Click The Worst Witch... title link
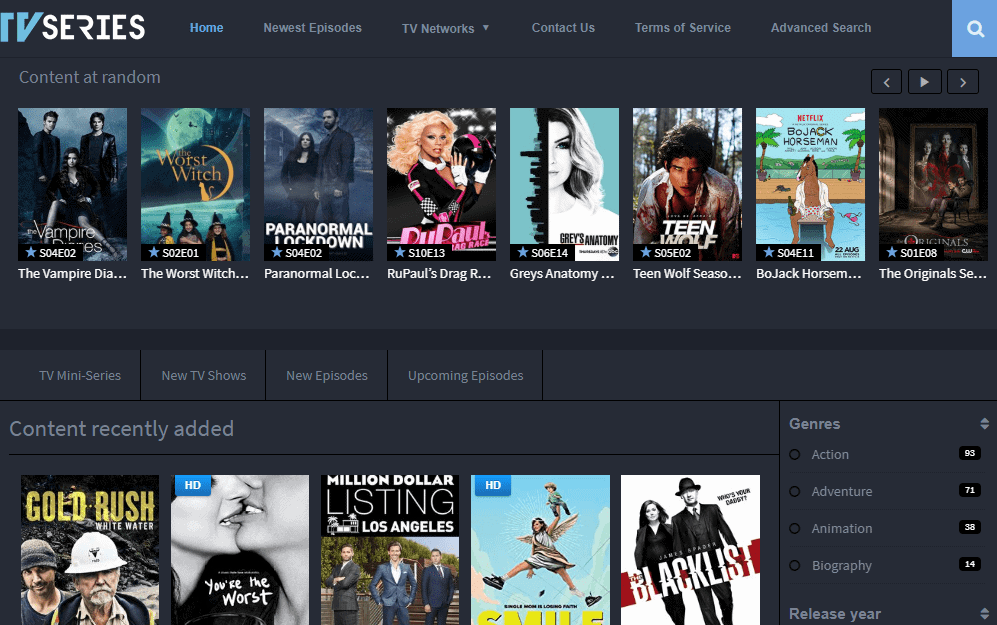This screenshot has height=625, width=997. [195, 274]
